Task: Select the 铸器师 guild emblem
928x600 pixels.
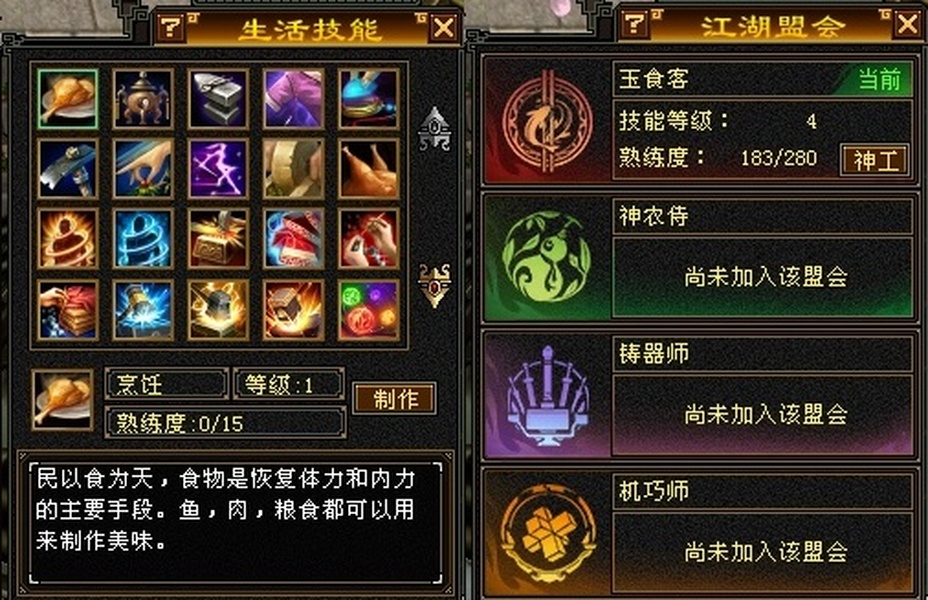Action: pos(547,395)
